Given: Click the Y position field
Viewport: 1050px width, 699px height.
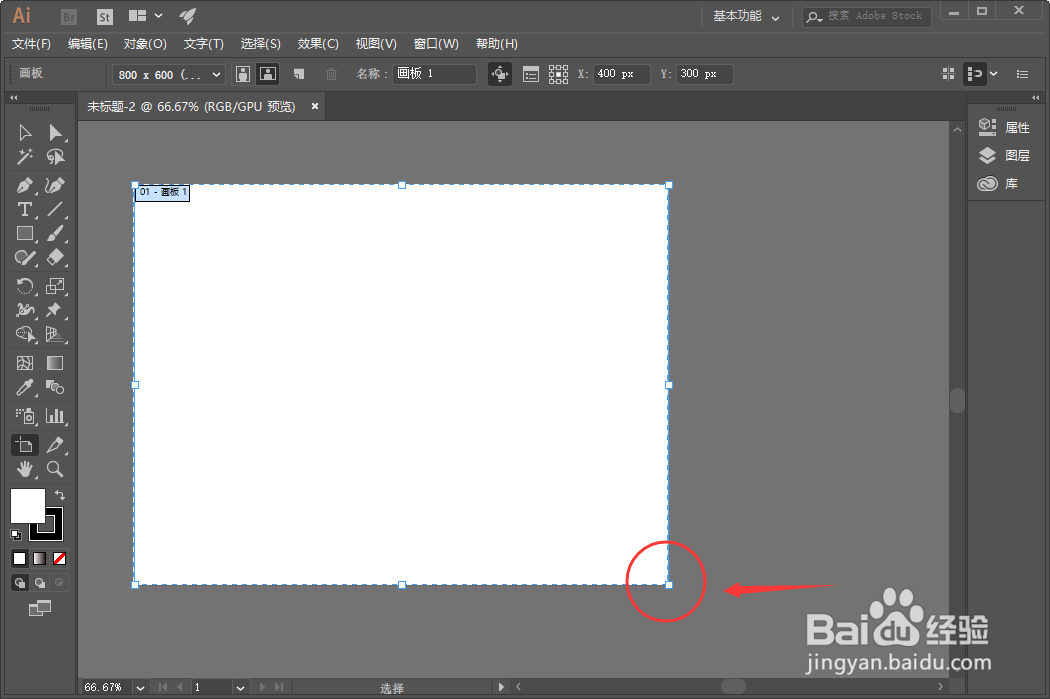Looking at the screenshot, I should [x=704, y=74].
